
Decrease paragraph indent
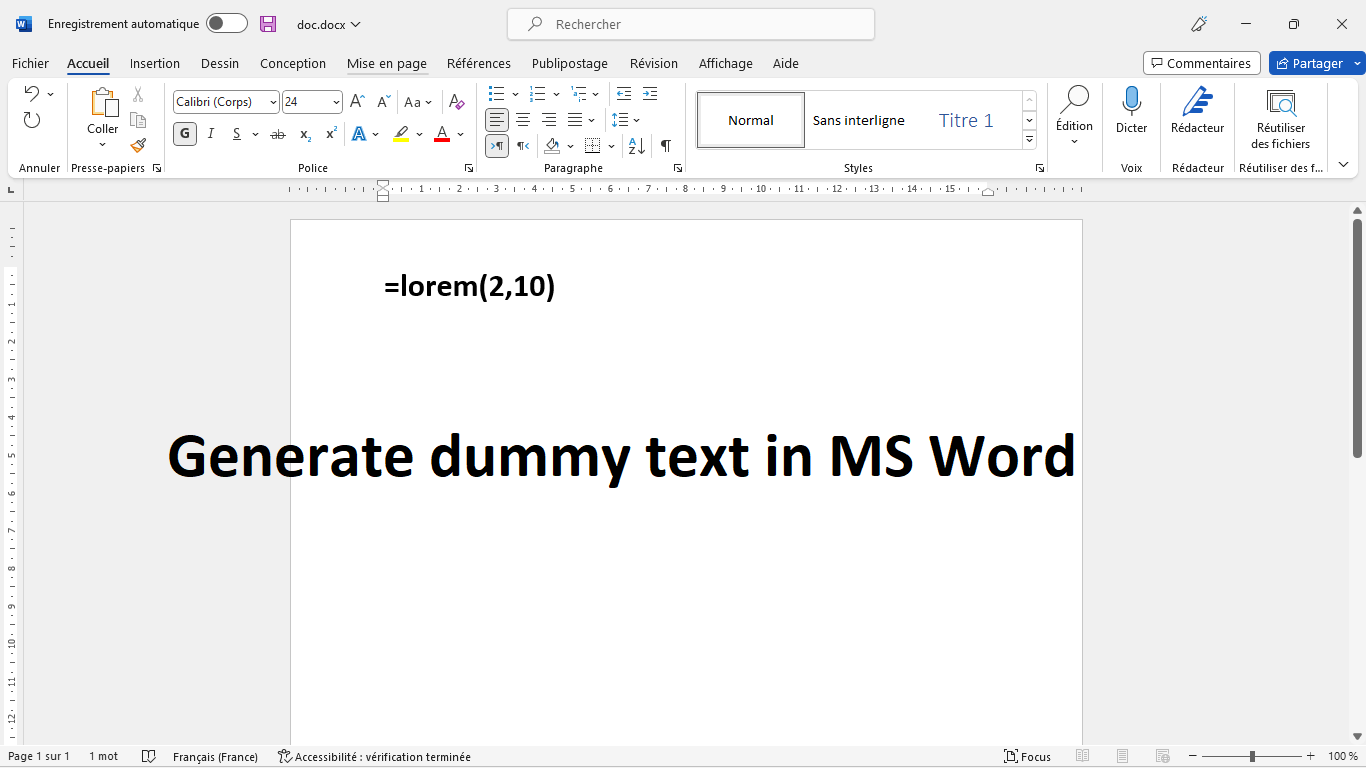point(624,94)
